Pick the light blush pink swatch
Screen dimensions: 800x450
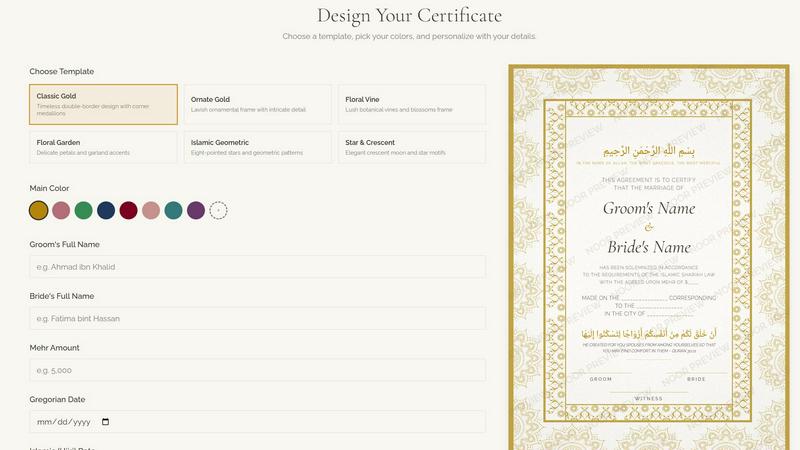pyautogui.click(x=151, y=210)
